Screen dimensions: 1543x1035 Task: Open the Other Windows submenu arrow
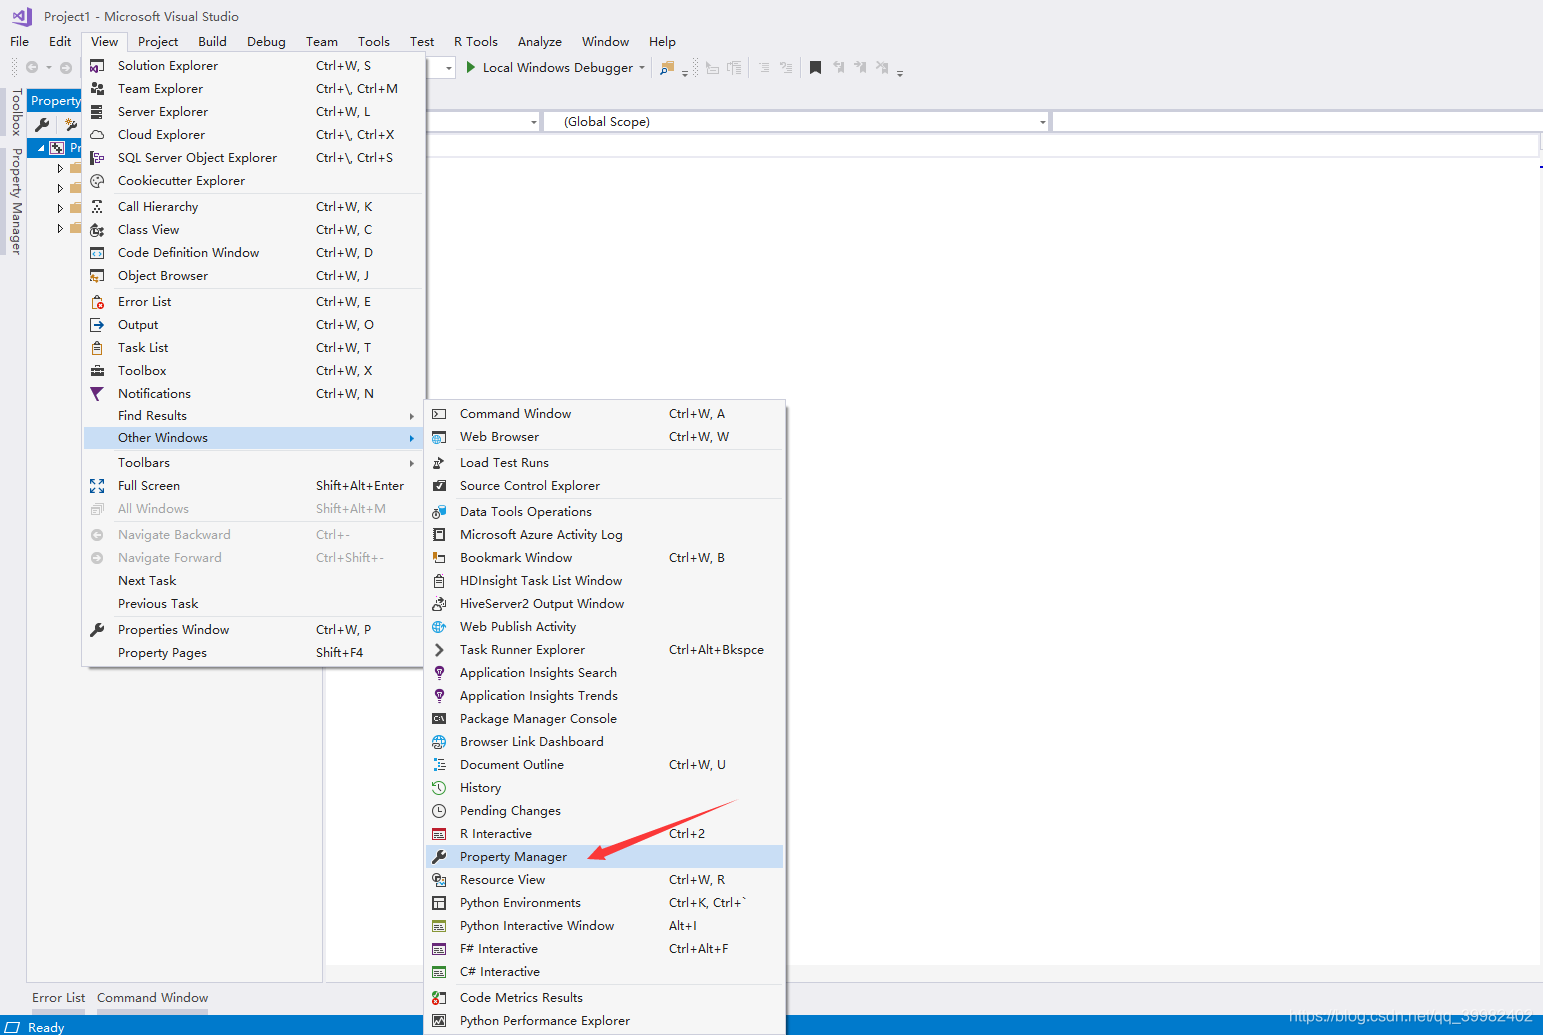pyautogui.click(x=411, y=438)
